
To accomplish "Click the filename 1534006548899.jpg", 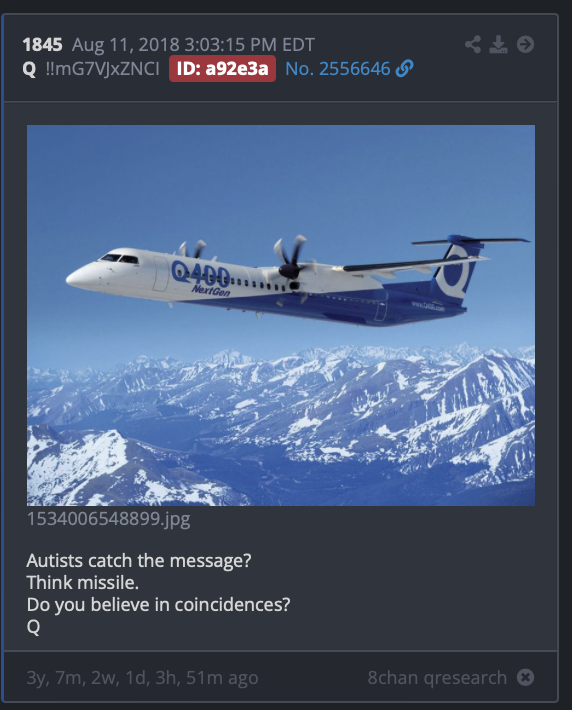I will pos(109,518).
